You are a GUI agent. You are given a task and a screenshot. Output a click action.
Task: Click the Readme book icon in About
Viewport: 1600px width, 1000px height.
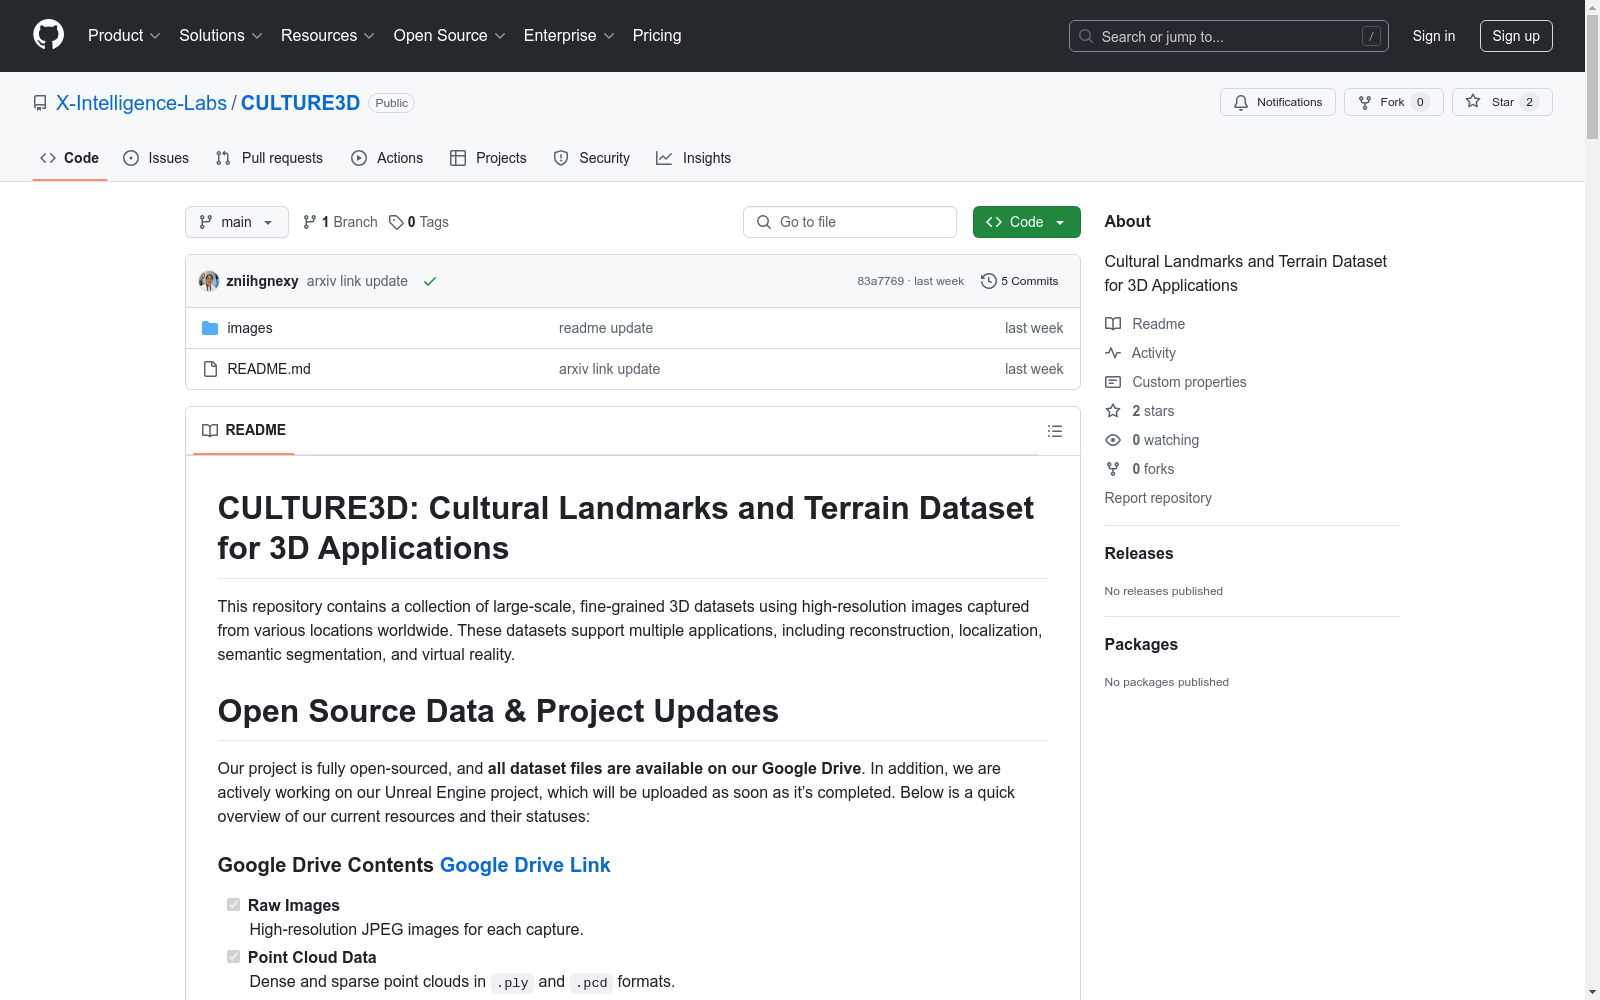pos(1113,324)
